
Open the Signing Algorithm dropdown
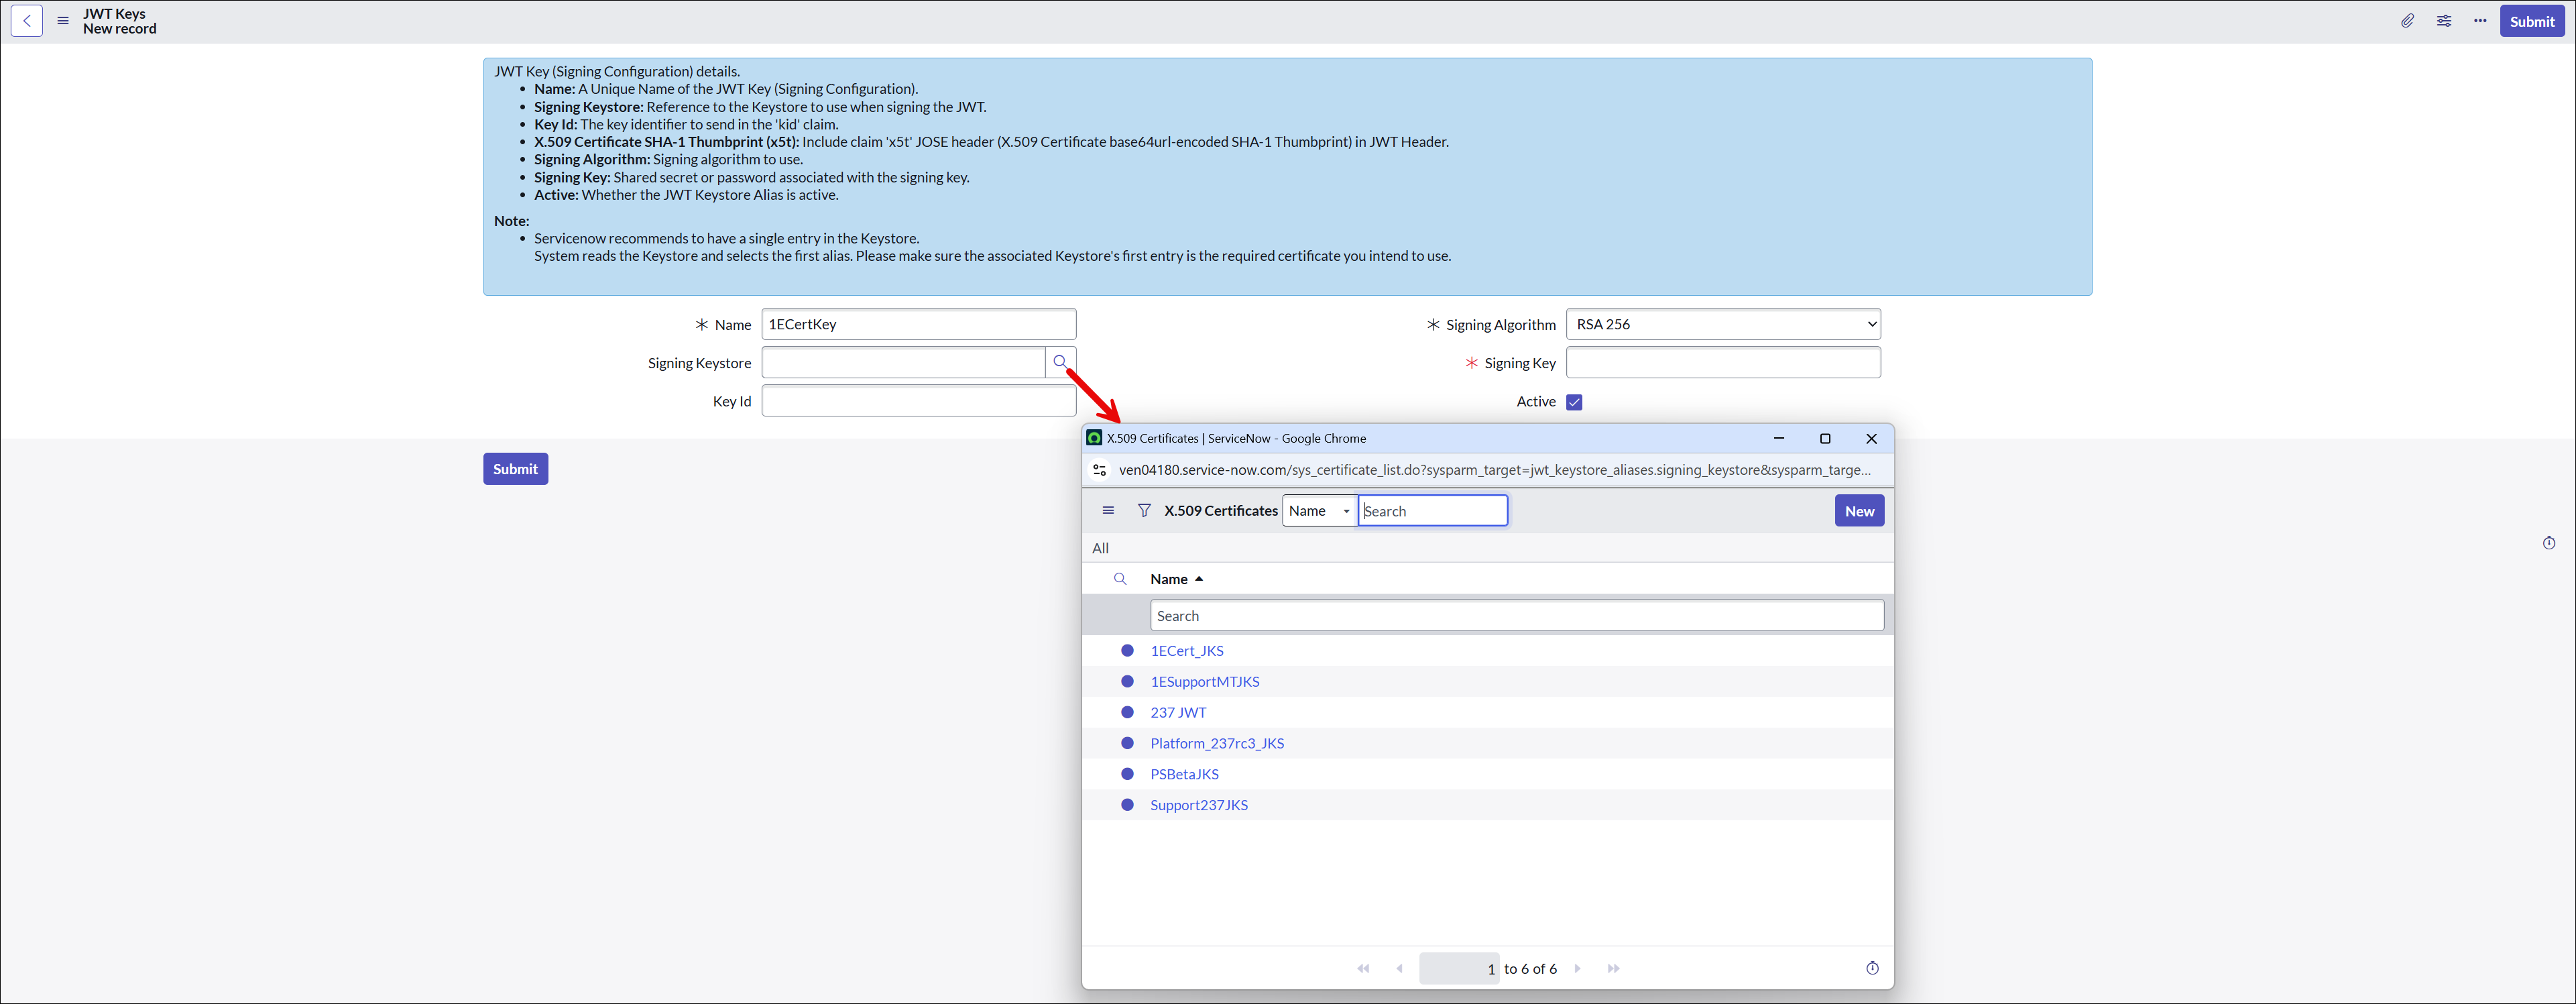[1722, 324]
